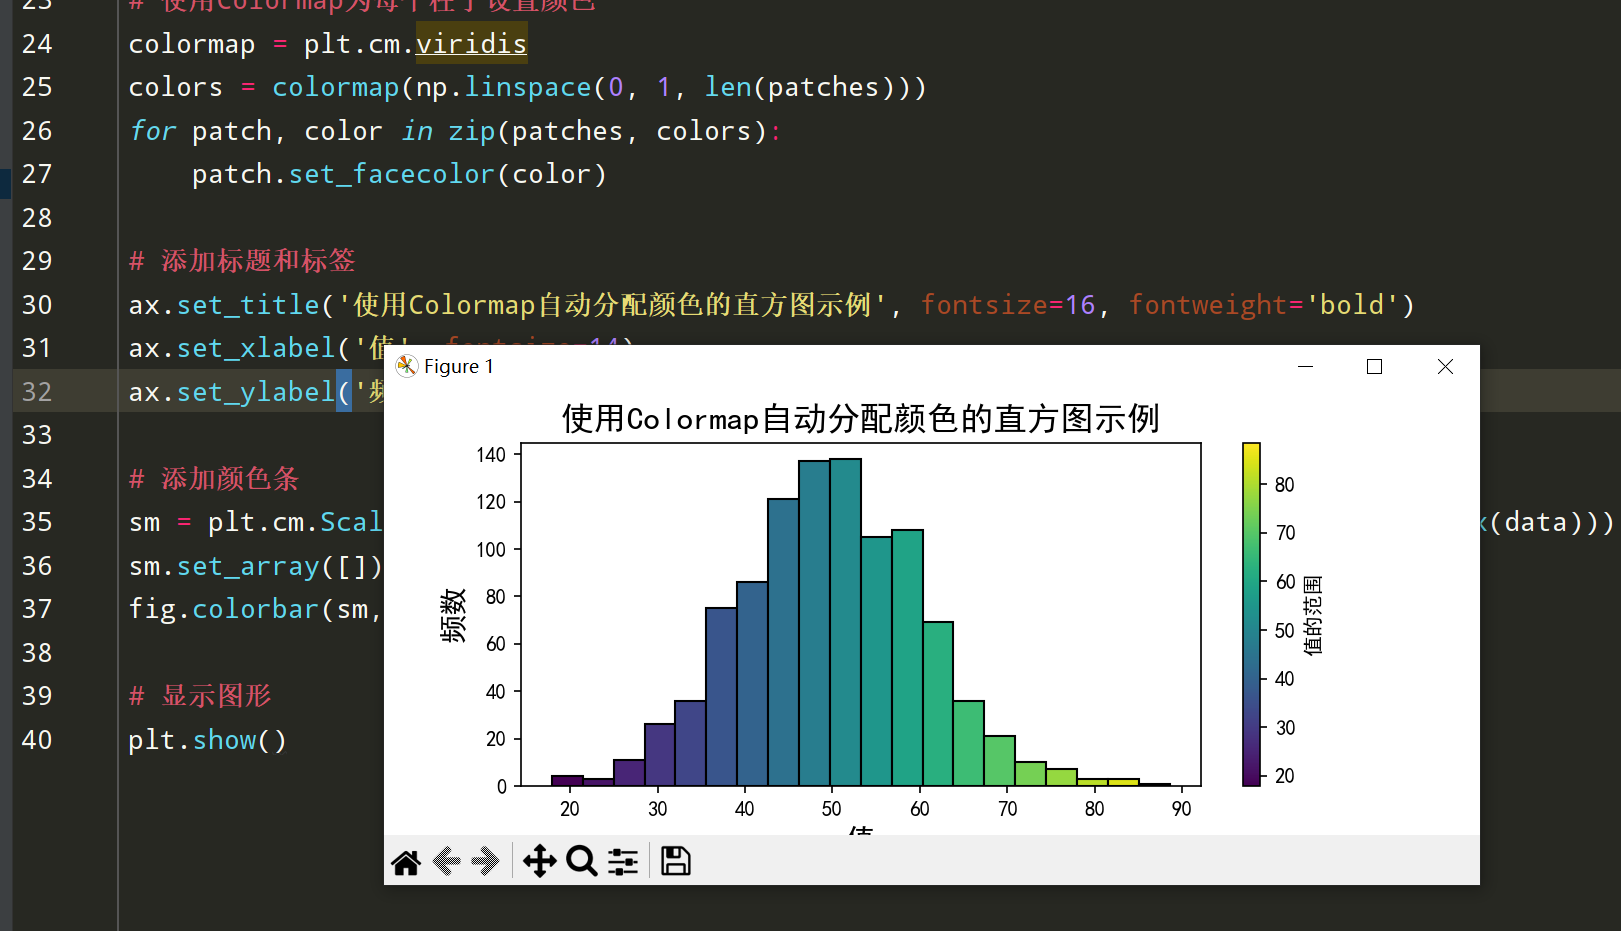Click the matplotlib icon in Figure 1 title bar
The image size is (1621, 931).
point(406,366)
